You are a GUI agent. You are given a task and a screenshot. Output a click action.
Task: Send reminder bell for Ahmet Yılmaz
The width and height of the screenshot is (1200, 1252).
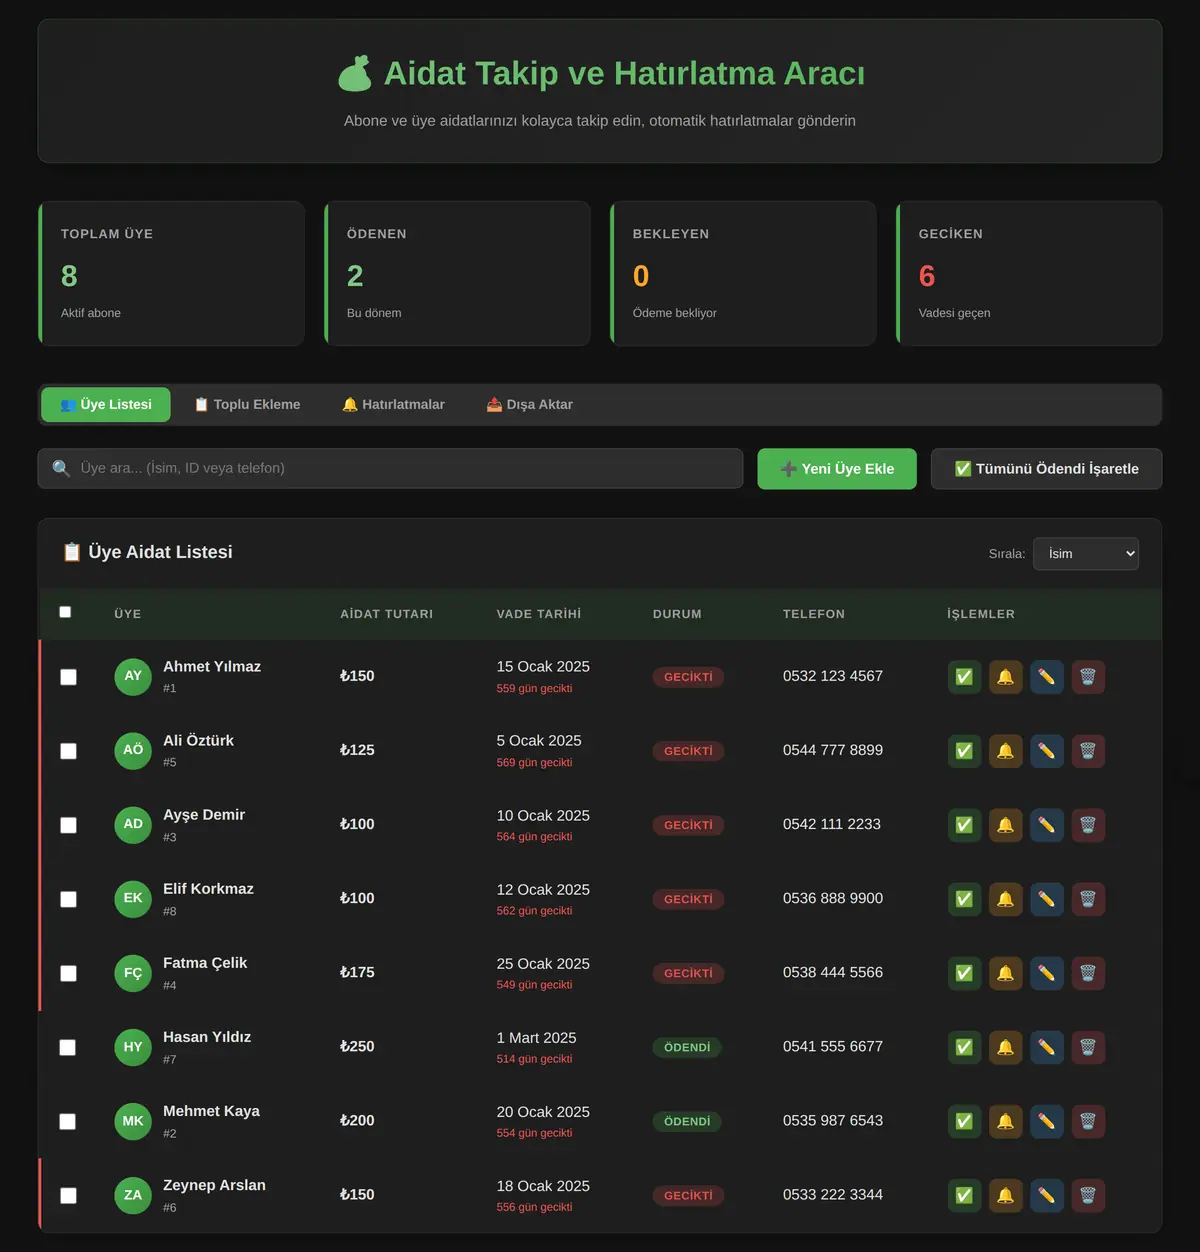[x=1005, y=677]
